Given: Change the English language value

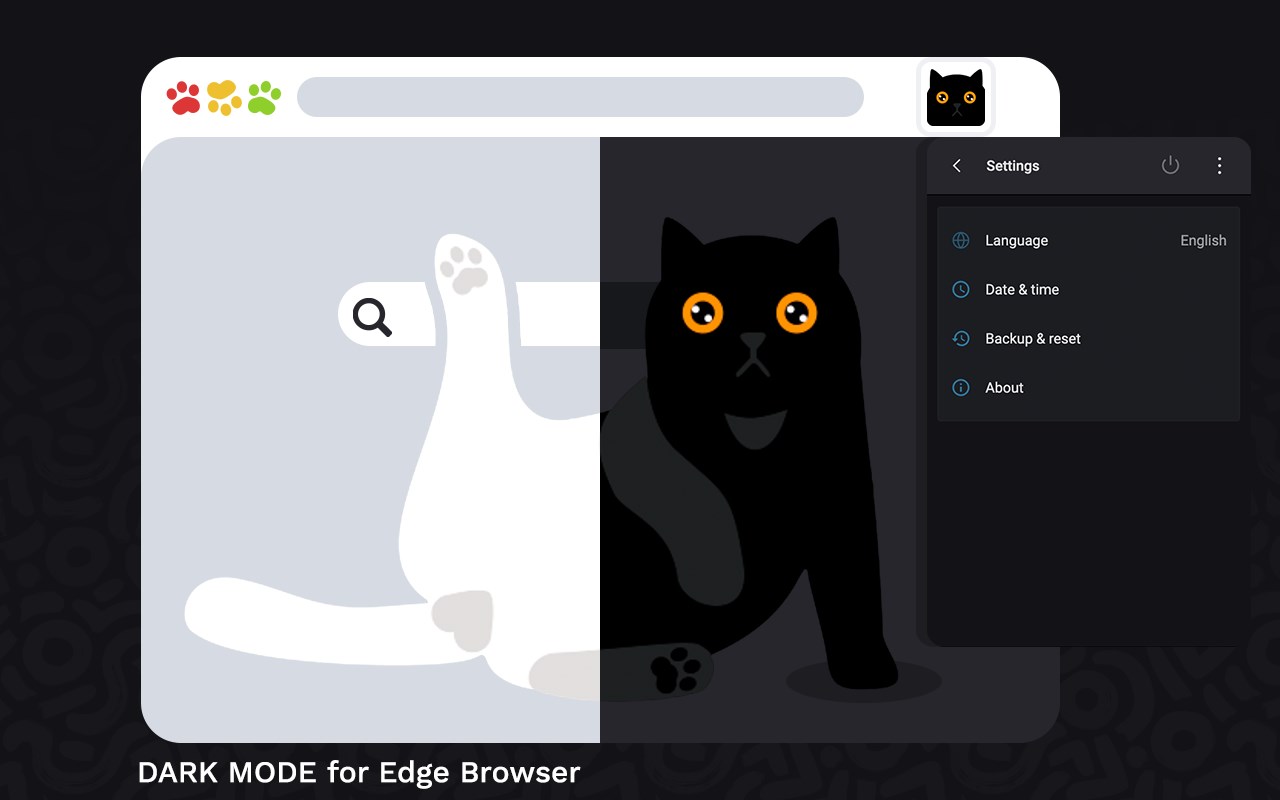Looking at the screenshot, I should [1203, 240].
